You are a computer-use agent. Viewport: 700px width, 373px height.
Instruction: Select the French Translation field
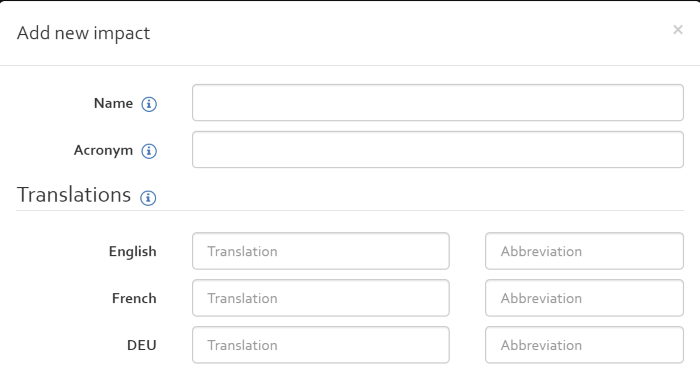(x=321, y=298)
